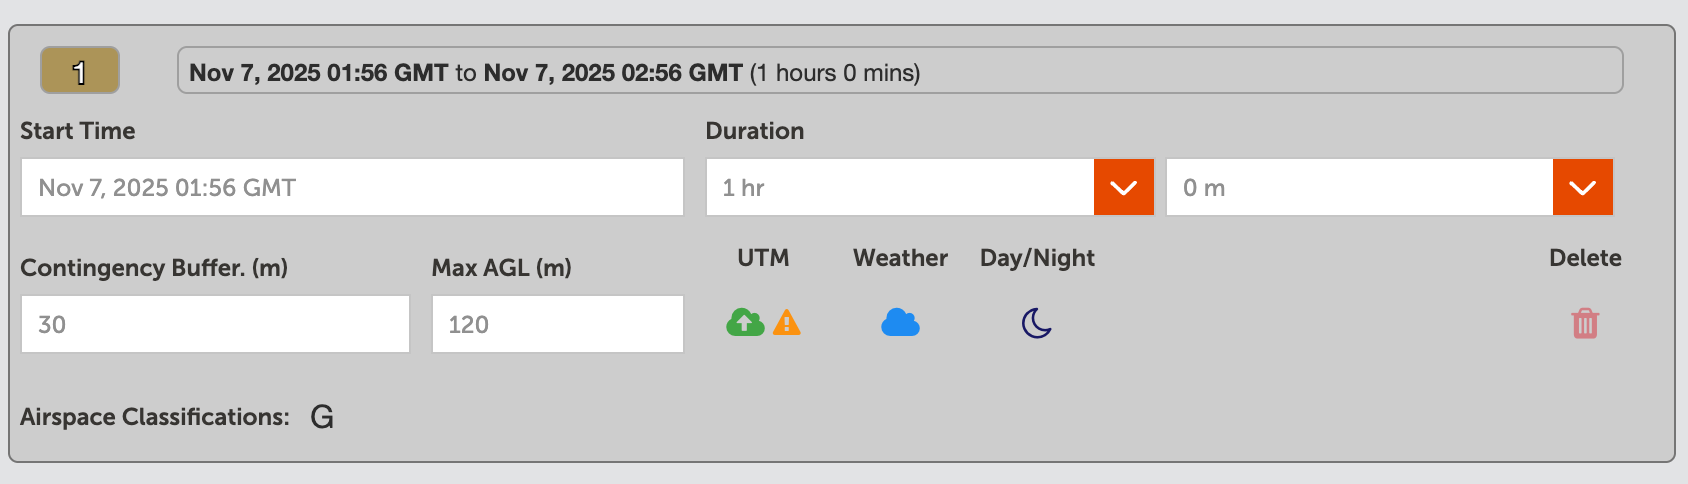Click the Start Time input field
Image resolution: width=1688 pixels, height=484 pixels.
352,187
